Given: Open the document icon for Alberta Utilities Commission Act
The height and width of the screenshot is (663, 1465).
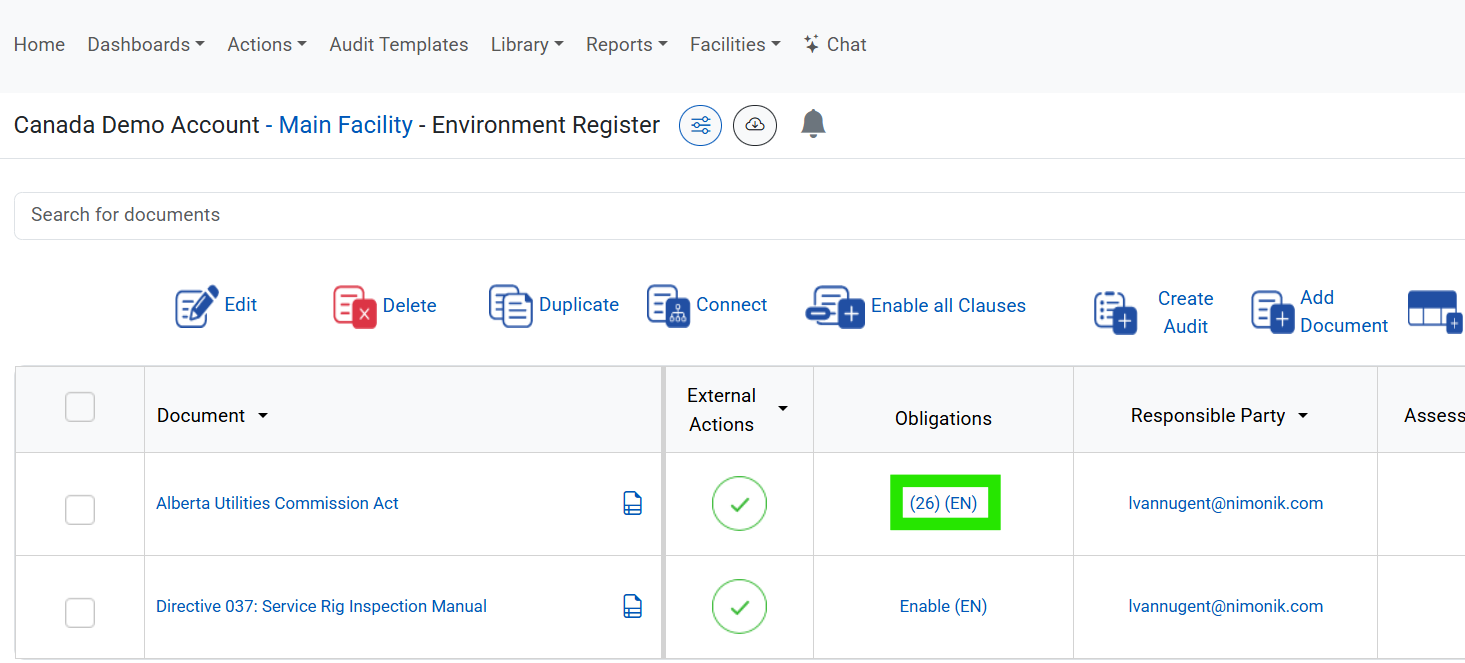Looking at the screenshot, I should [x=632, y=503].
